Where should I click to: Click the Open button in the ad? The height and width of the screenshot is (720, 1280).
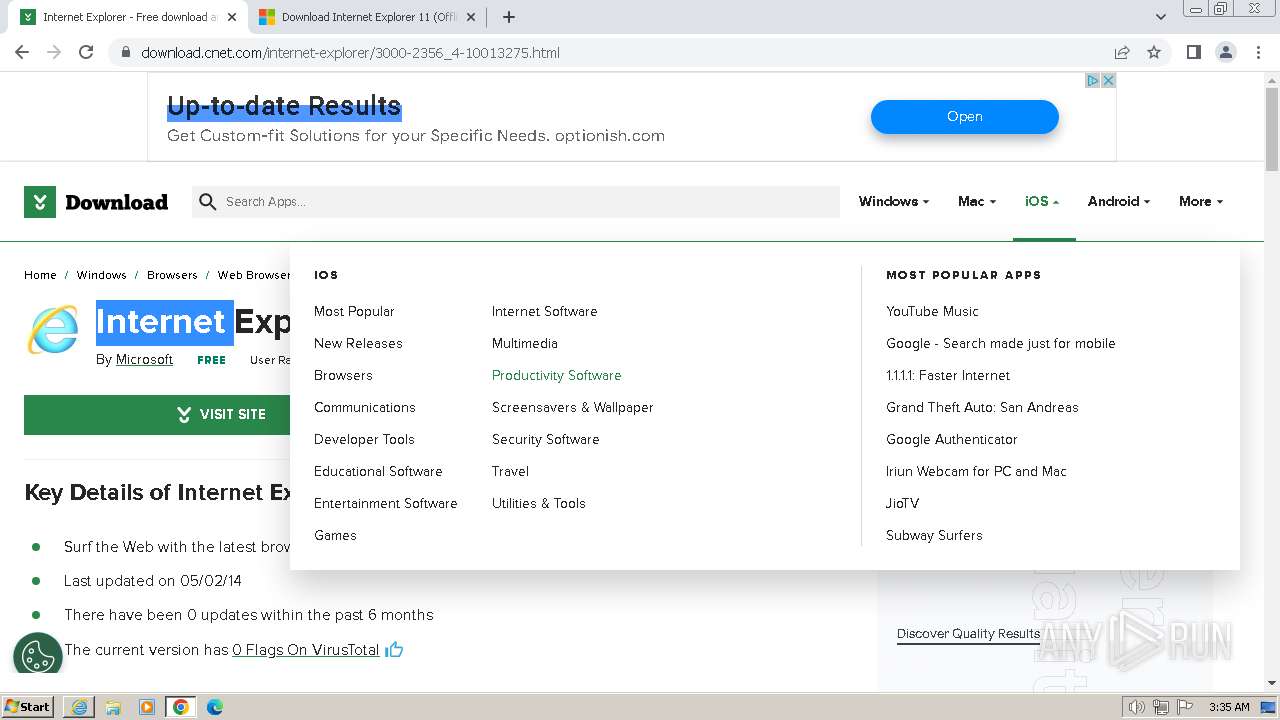pos(964,116)
